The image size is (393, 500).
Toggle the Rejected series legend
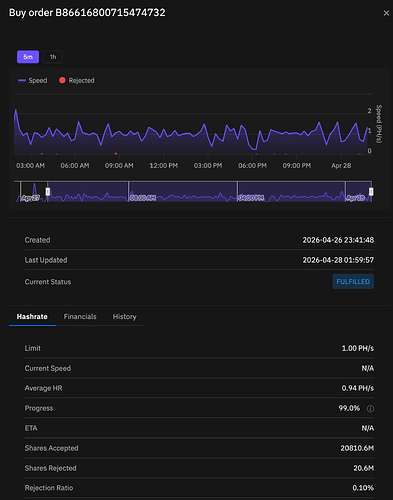77,80
